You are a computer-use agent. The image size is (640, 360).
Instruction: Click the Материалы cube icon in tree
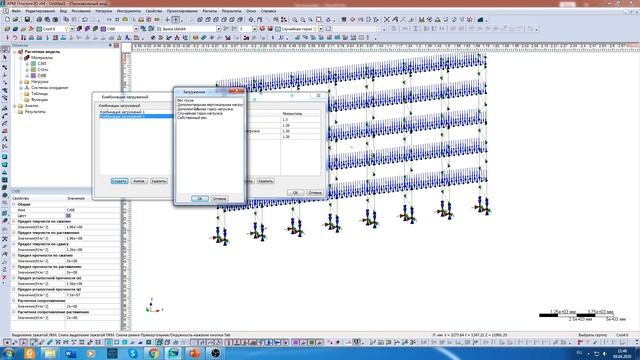[x=27, y=58]
